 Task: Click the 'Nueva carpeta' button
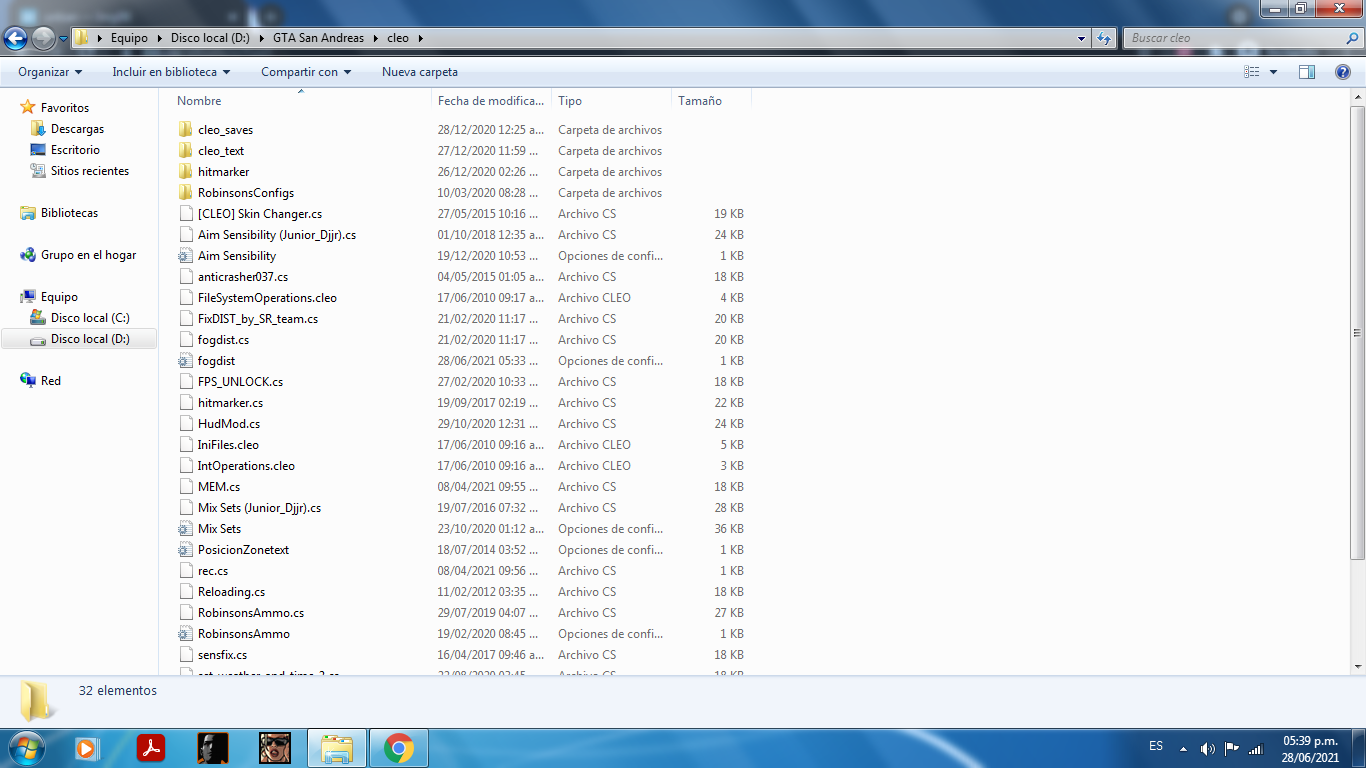coord(420,72)
